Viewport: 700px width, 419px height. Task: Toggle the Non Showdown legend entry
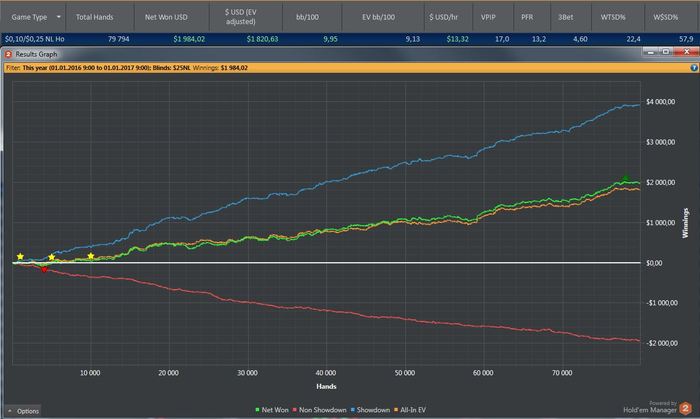click(x=319, y=410)
